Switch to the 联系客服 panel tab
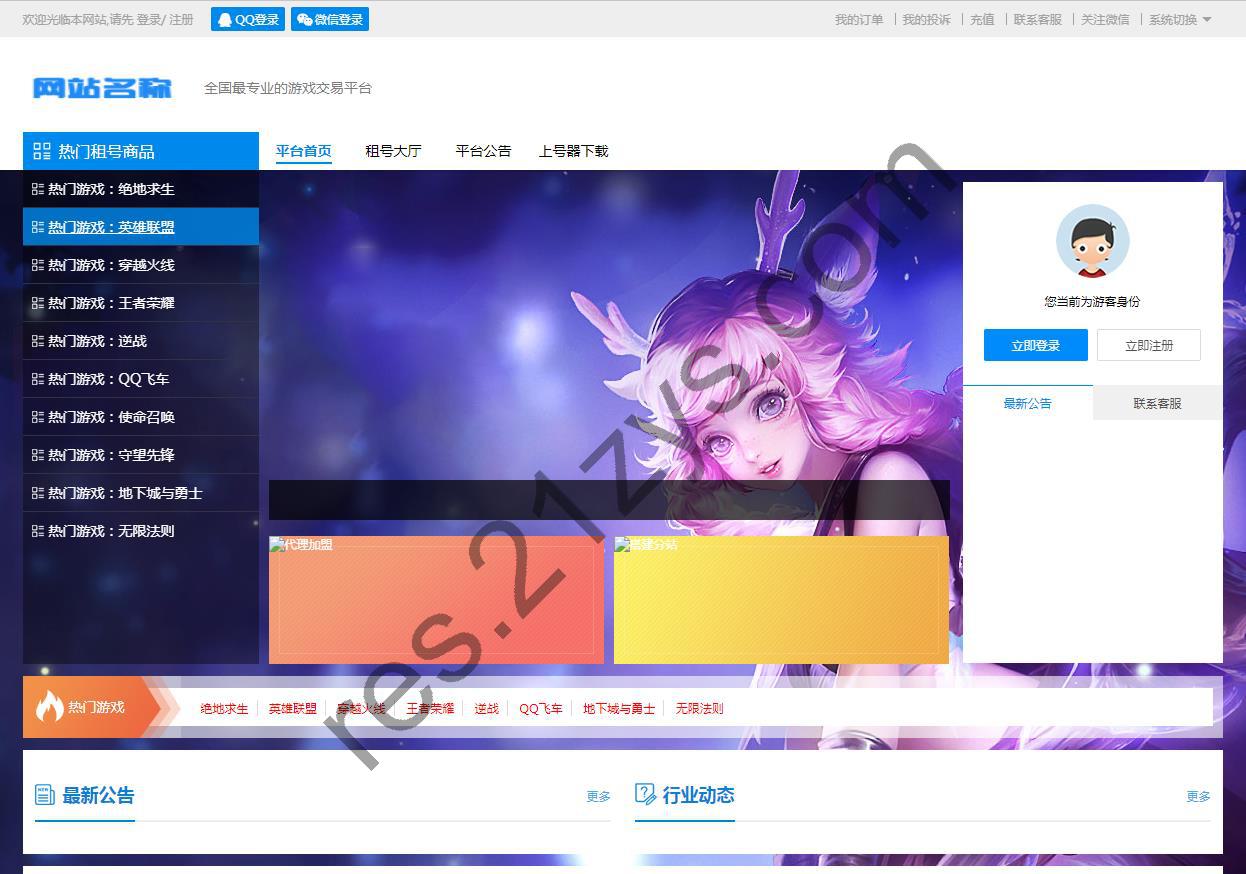This screenshot has height=874, width=1246. click(1157, 403)
